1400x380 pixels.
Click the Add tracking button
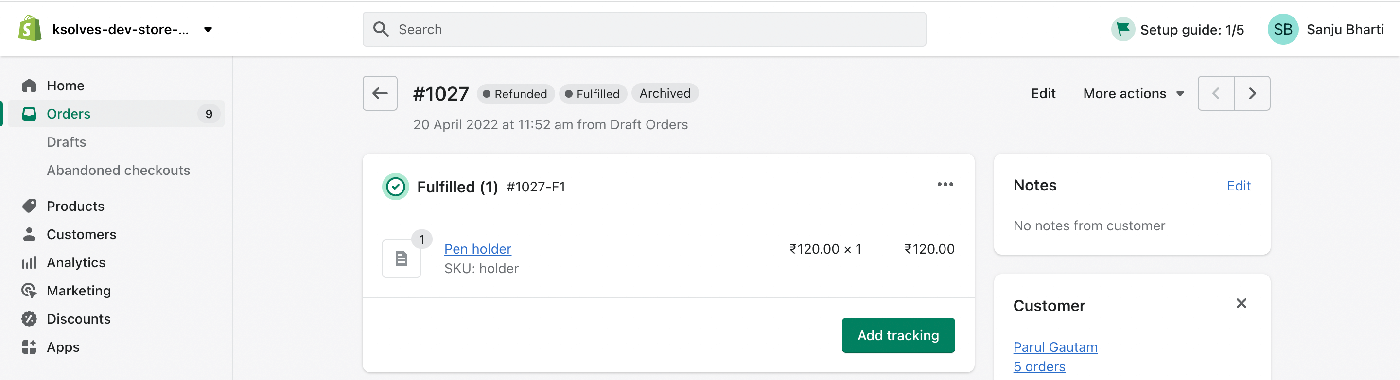point(898,335)
